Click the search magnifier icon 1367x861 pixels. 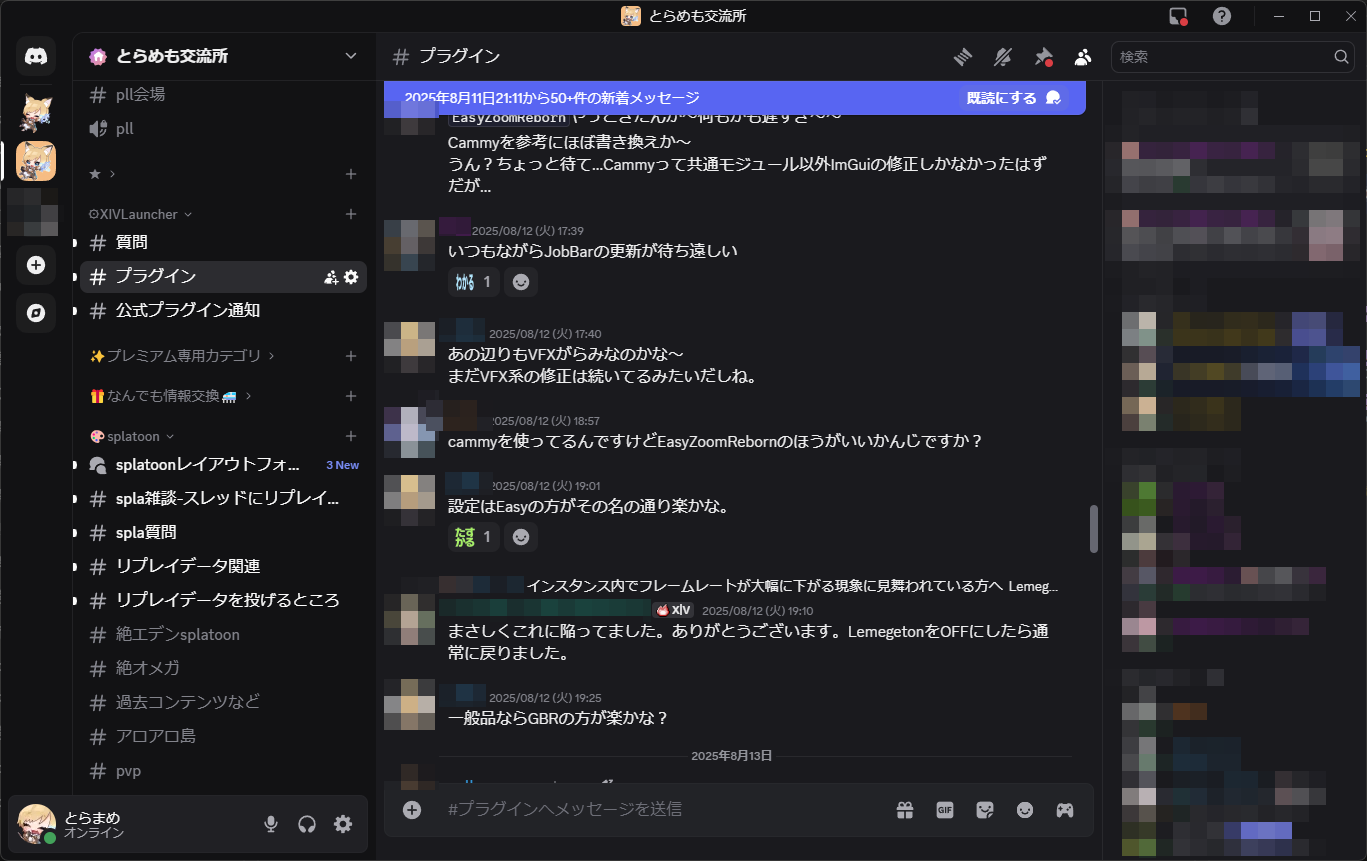(x=1341, y=57)
